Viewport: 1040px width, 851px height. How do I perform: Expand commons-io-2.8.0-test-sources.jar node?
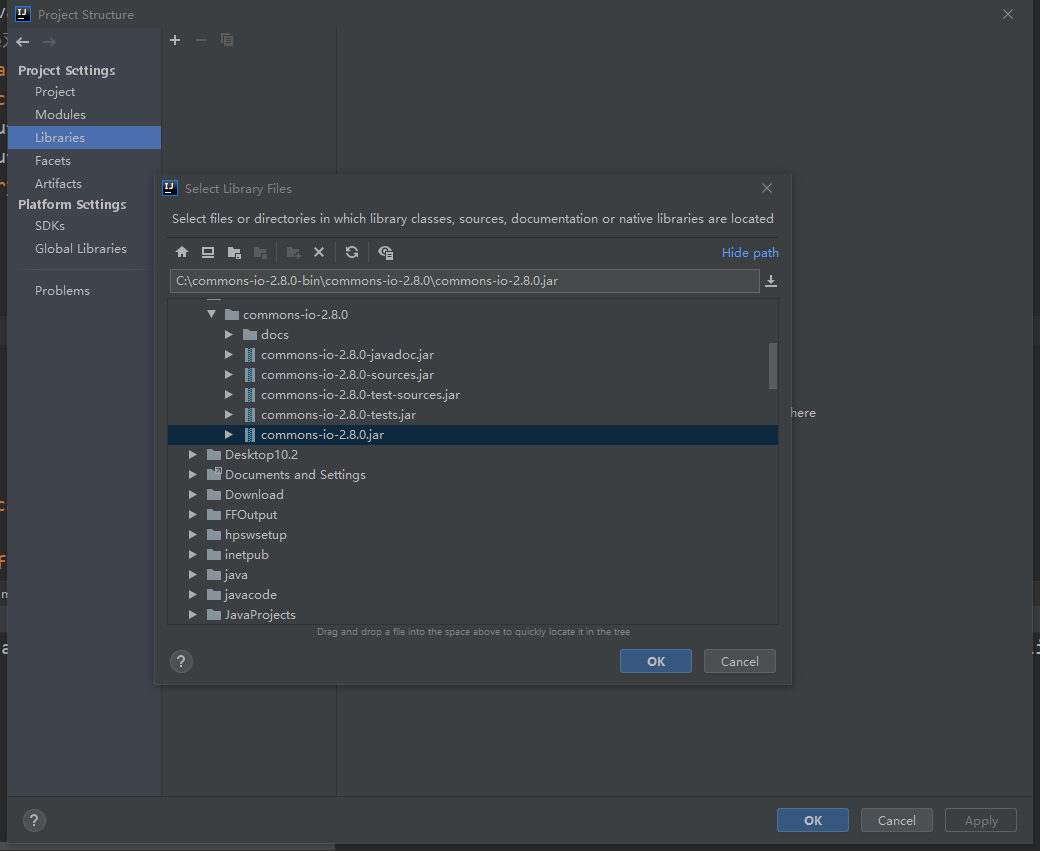pyautogui.click(x=229, y=395)
